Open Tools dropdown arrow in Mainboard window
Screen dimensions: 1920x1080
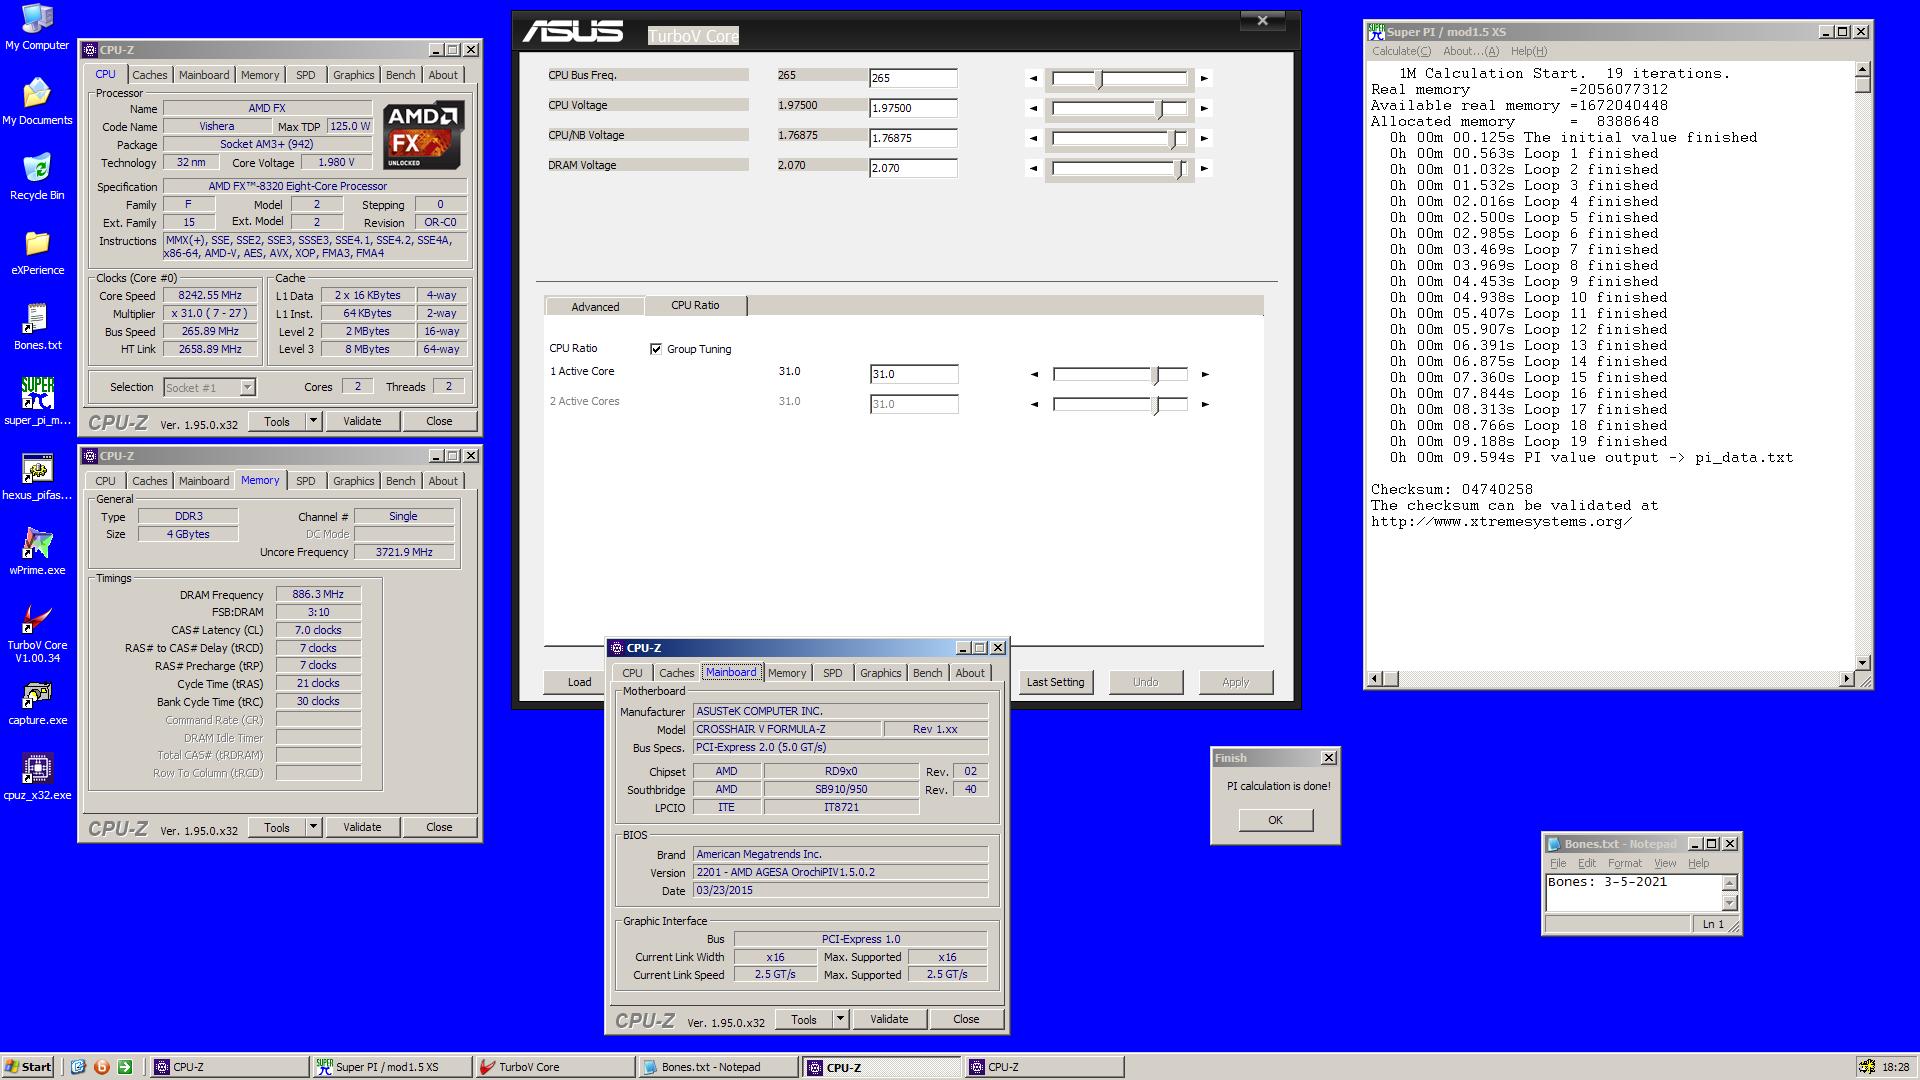click(x=840, y=1019)
